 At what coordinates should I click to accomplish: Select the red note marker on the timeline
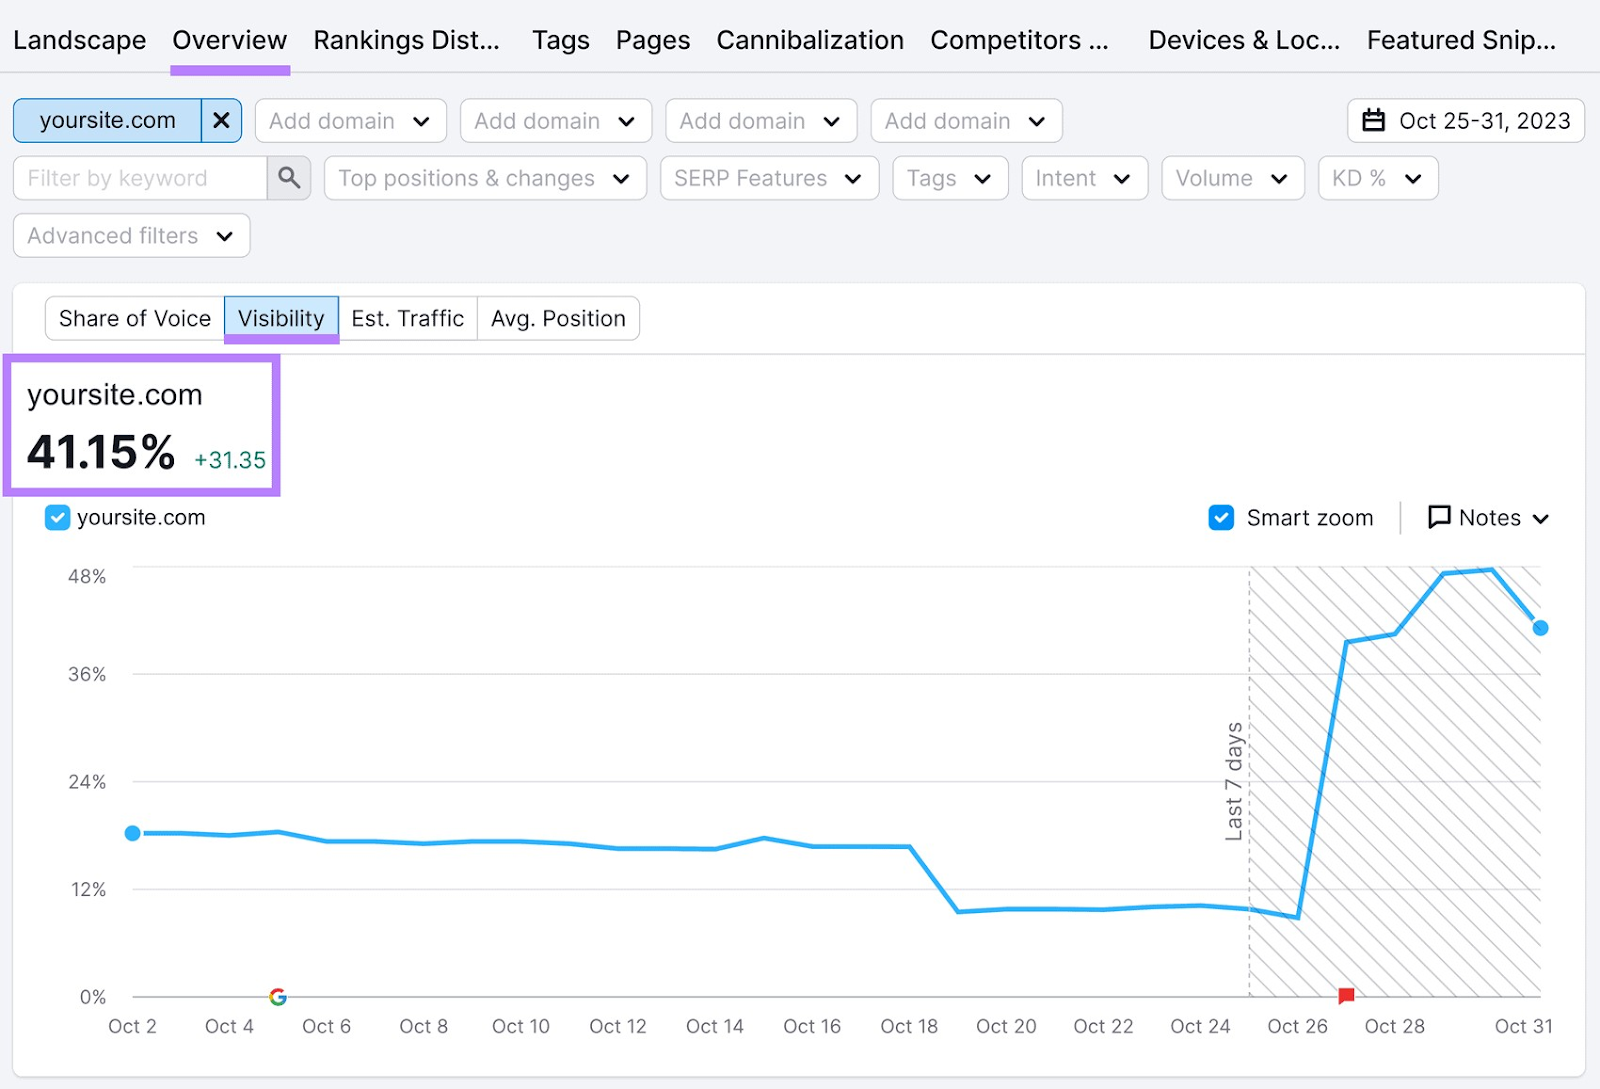[1346, 995]
